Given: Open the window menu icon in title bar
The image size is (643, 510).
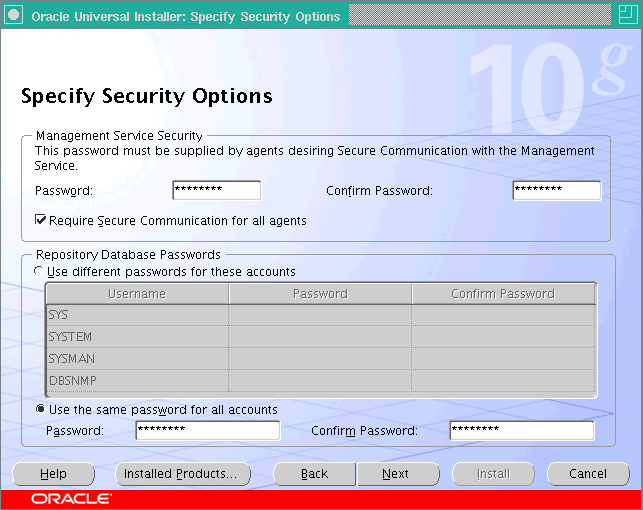Looking at the screenshot, I should click(x=15, y=16).
